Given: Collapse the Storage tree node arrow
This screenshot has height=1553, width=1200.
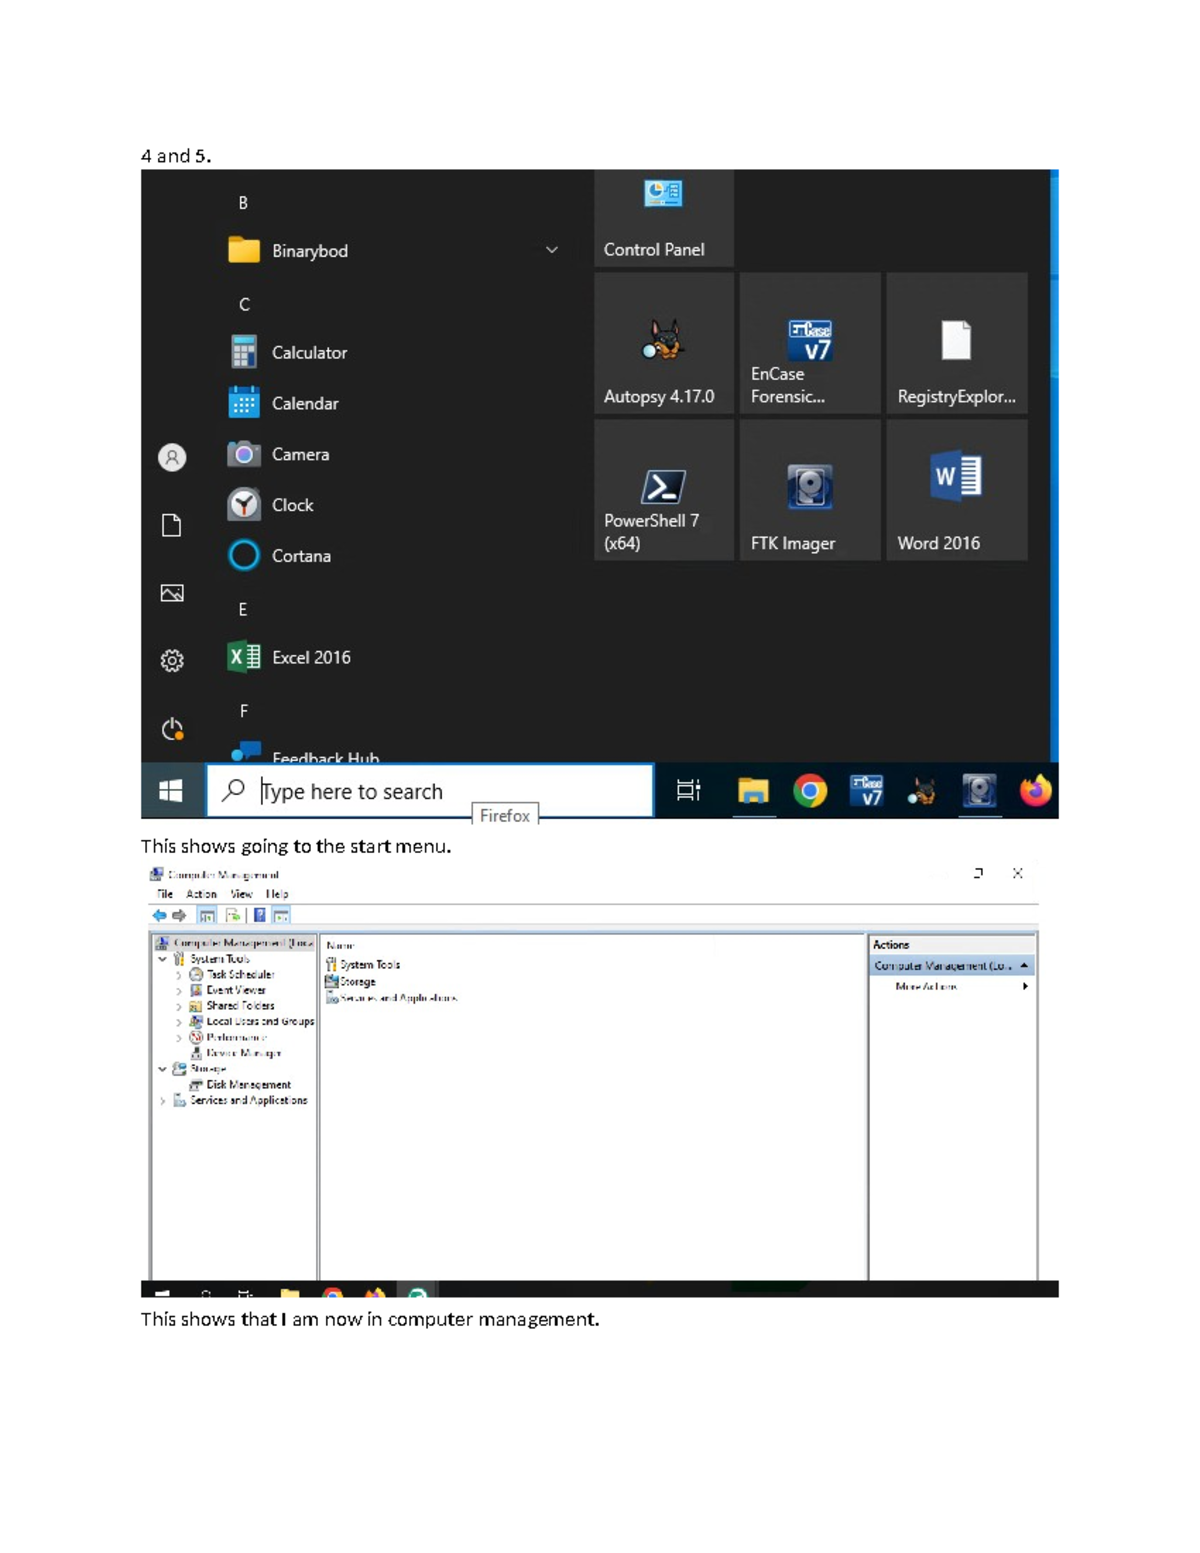Looking at the screenshot, I should pos(163,1069).
